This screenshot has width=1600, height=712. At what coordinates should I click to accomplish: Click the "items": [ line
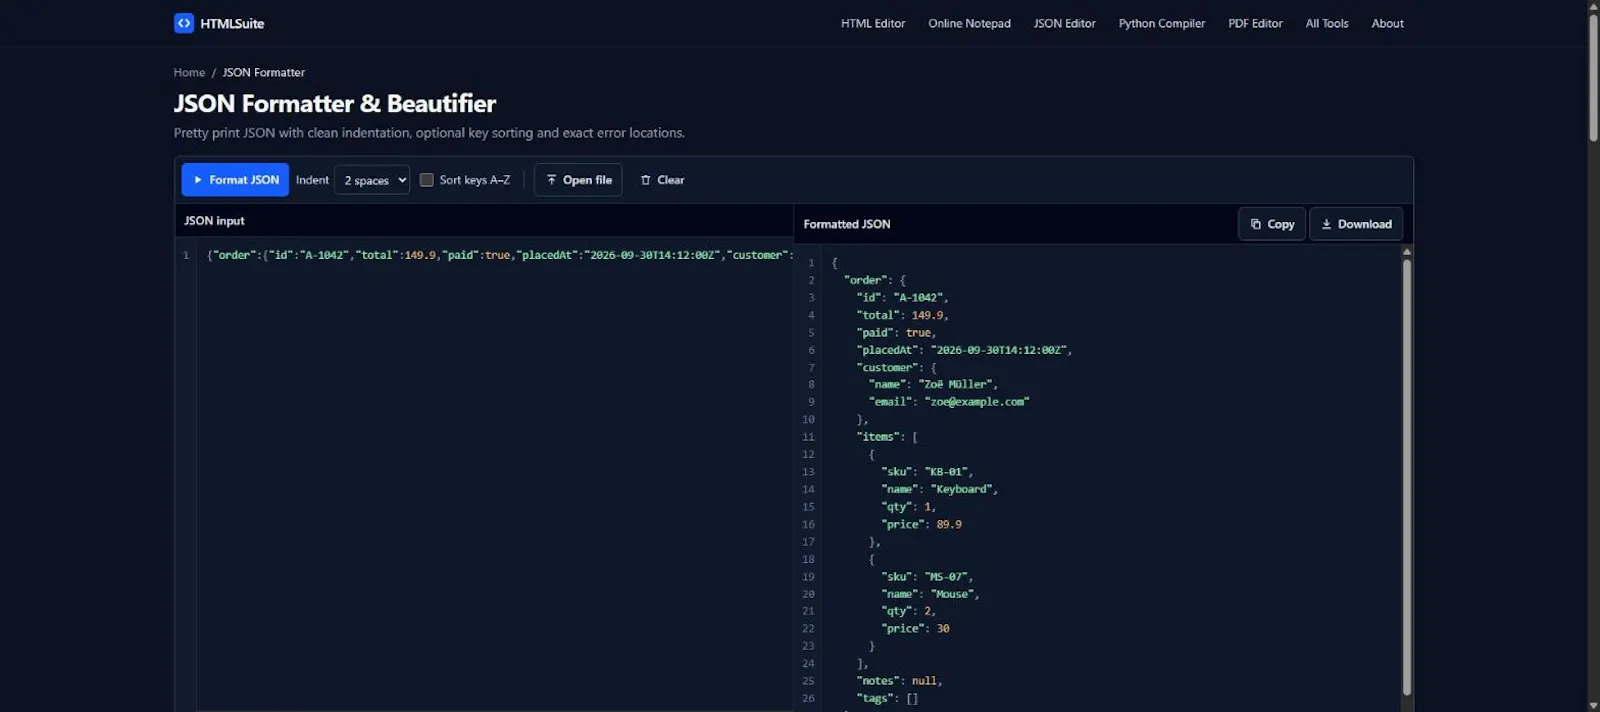[888, 437]
